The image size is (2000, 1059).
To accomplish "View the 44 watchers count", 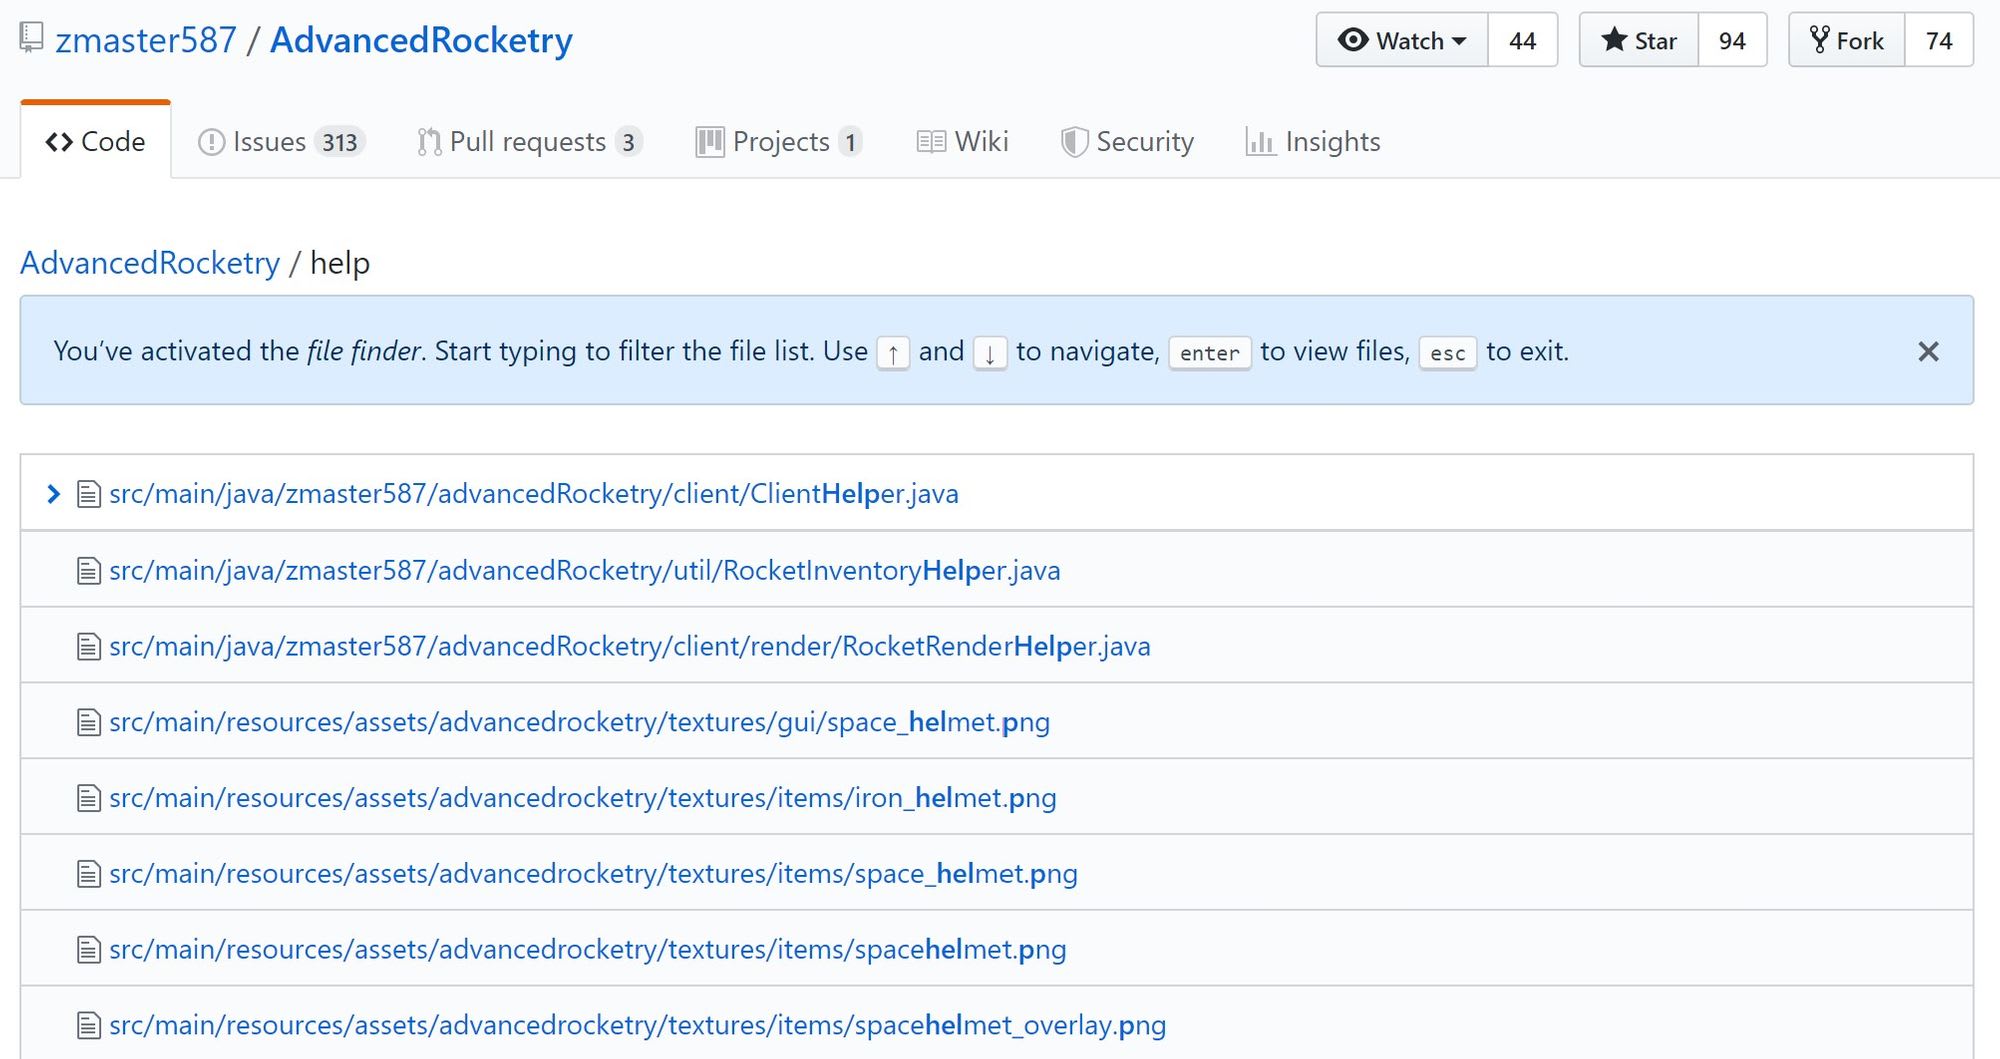I will point(1522,40).
